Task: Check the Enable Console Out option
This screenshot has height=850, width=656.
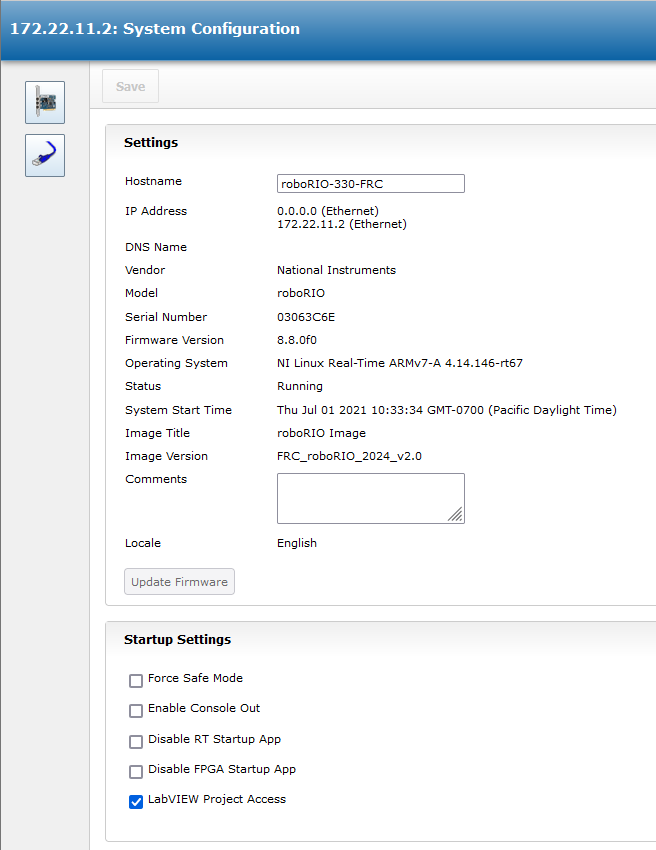Action: [x=136, y=711]
